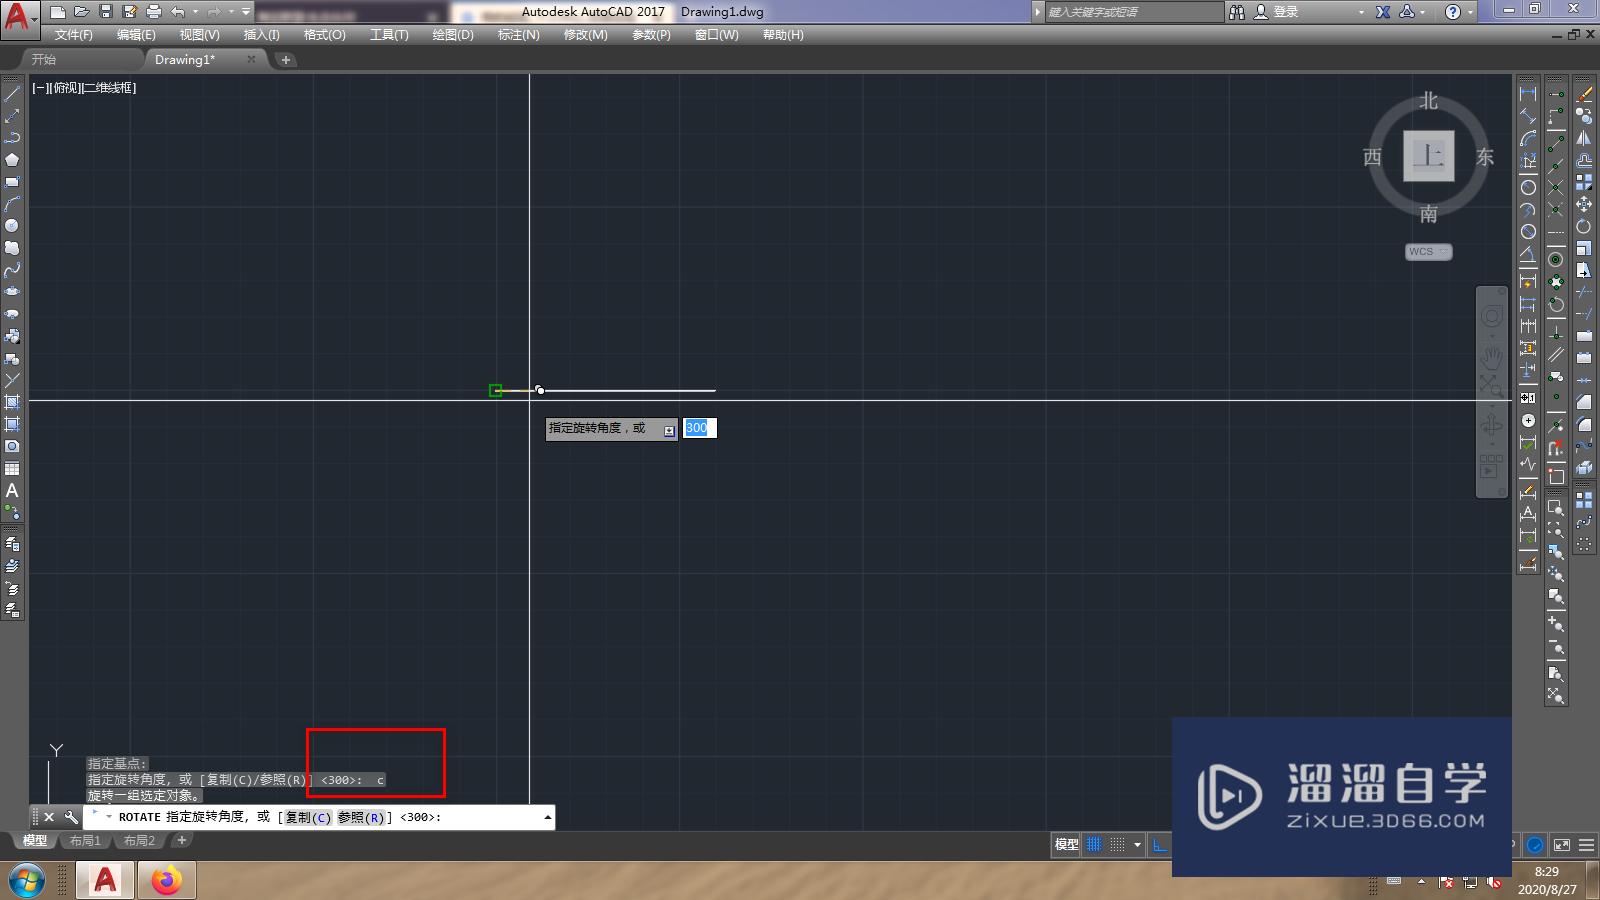The image size is (1600, 900).
Task: Expand the Help dropdown arrow
Action: 1471,12
